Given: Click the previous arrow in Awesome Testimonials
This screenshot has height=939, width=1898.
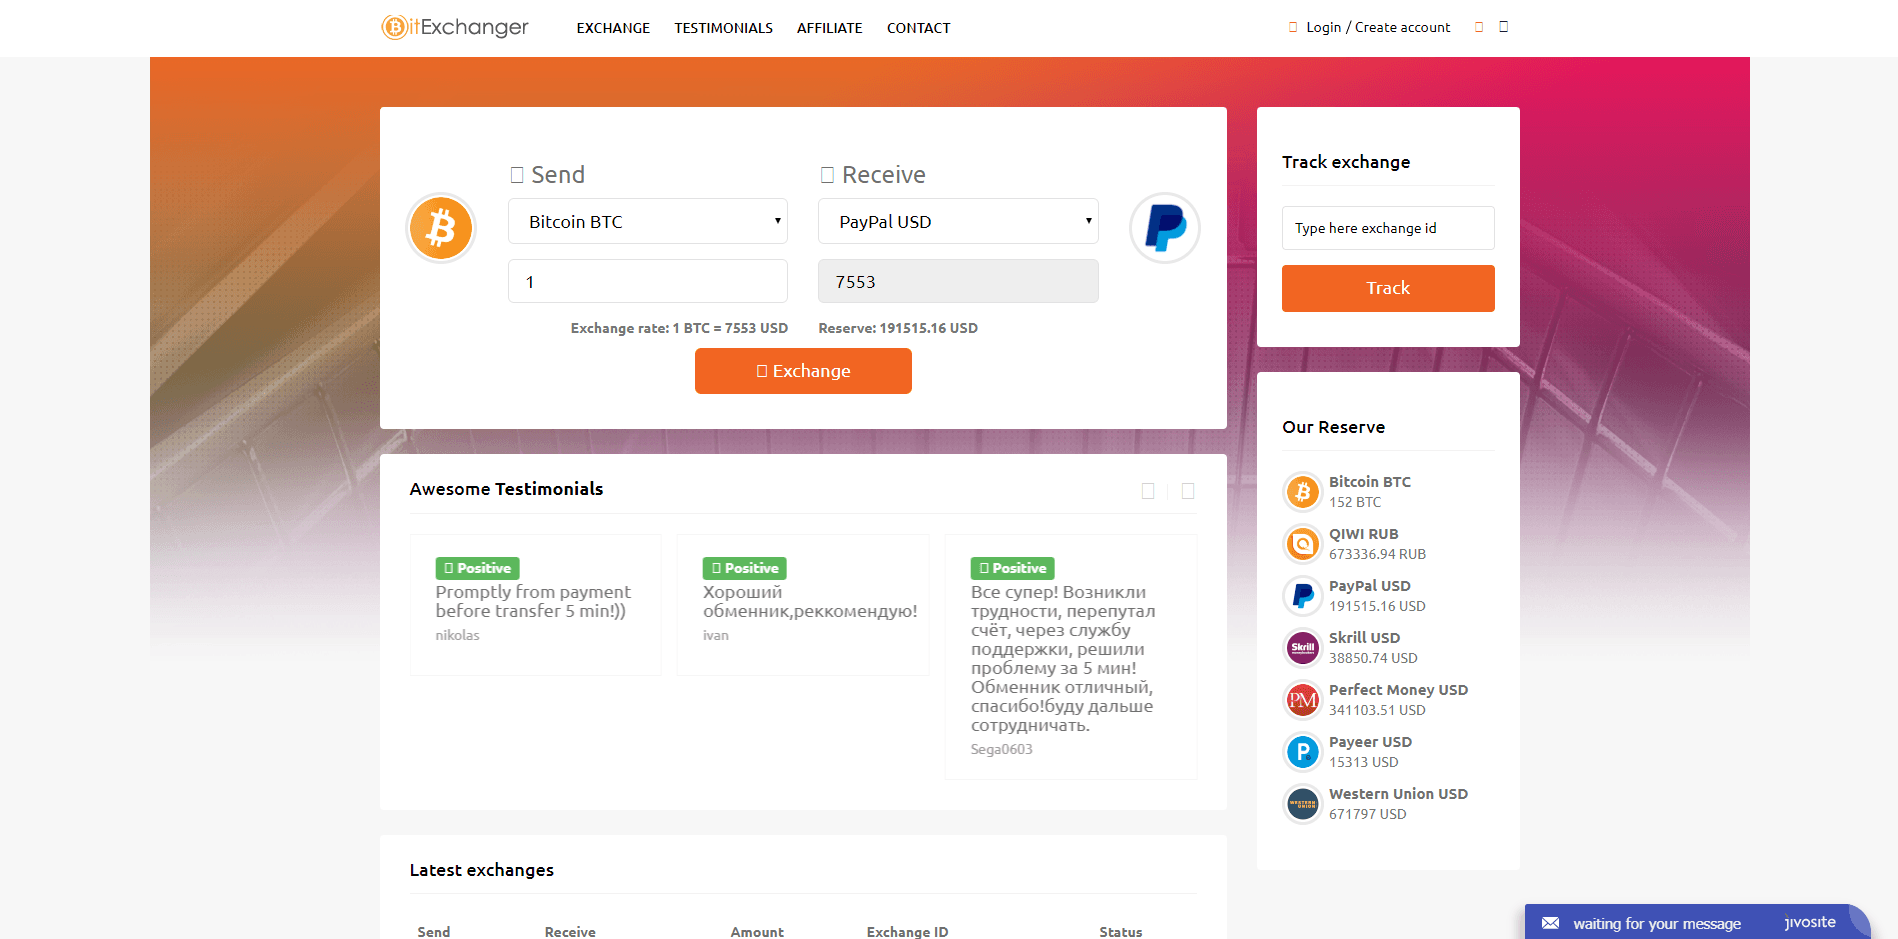Looking at the screenshot, I should (x=1148, y=490).
